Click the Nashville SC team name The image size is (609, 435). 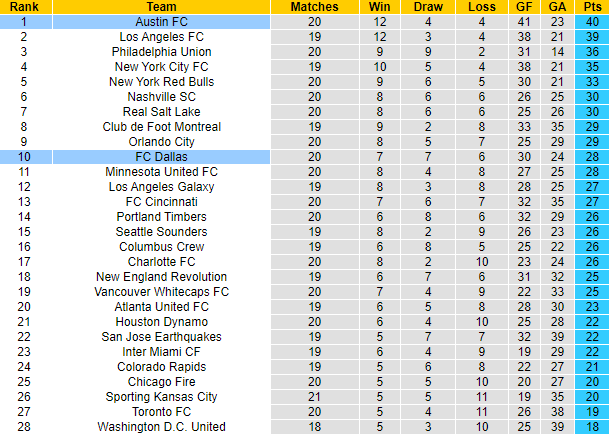[x=161, y=96]
